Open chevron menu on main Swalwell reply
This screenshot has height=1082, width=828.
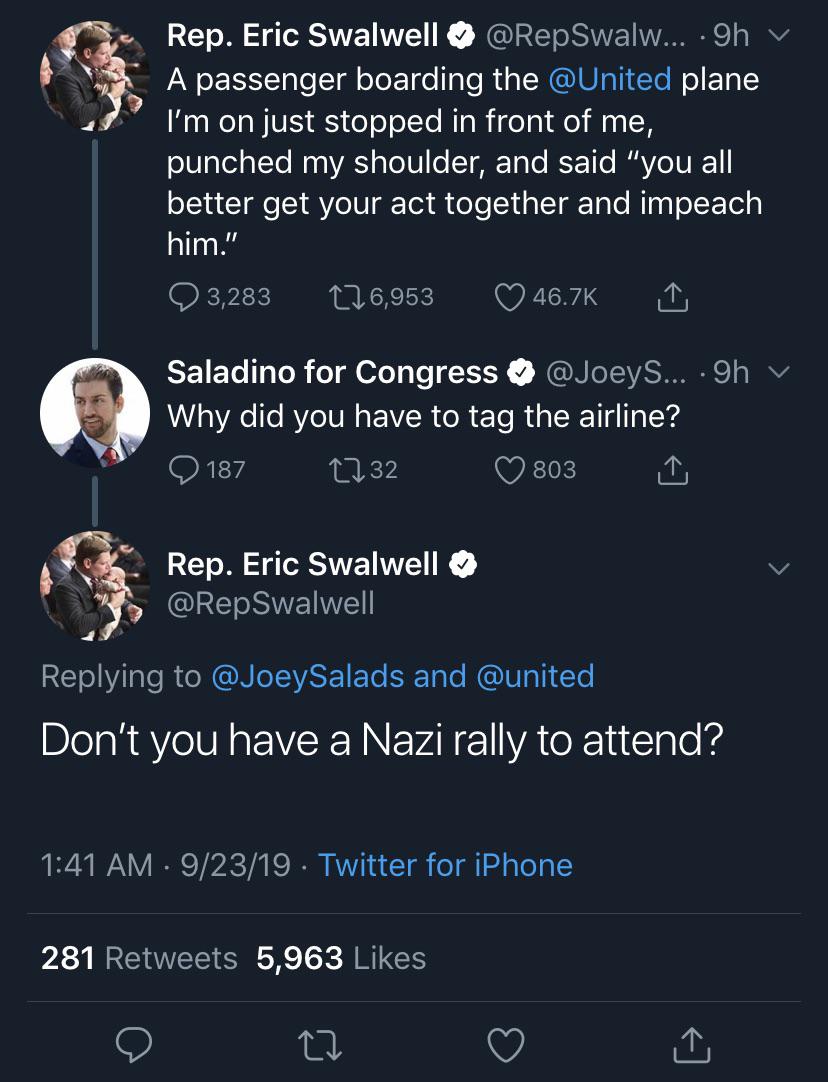click(778, 568)
